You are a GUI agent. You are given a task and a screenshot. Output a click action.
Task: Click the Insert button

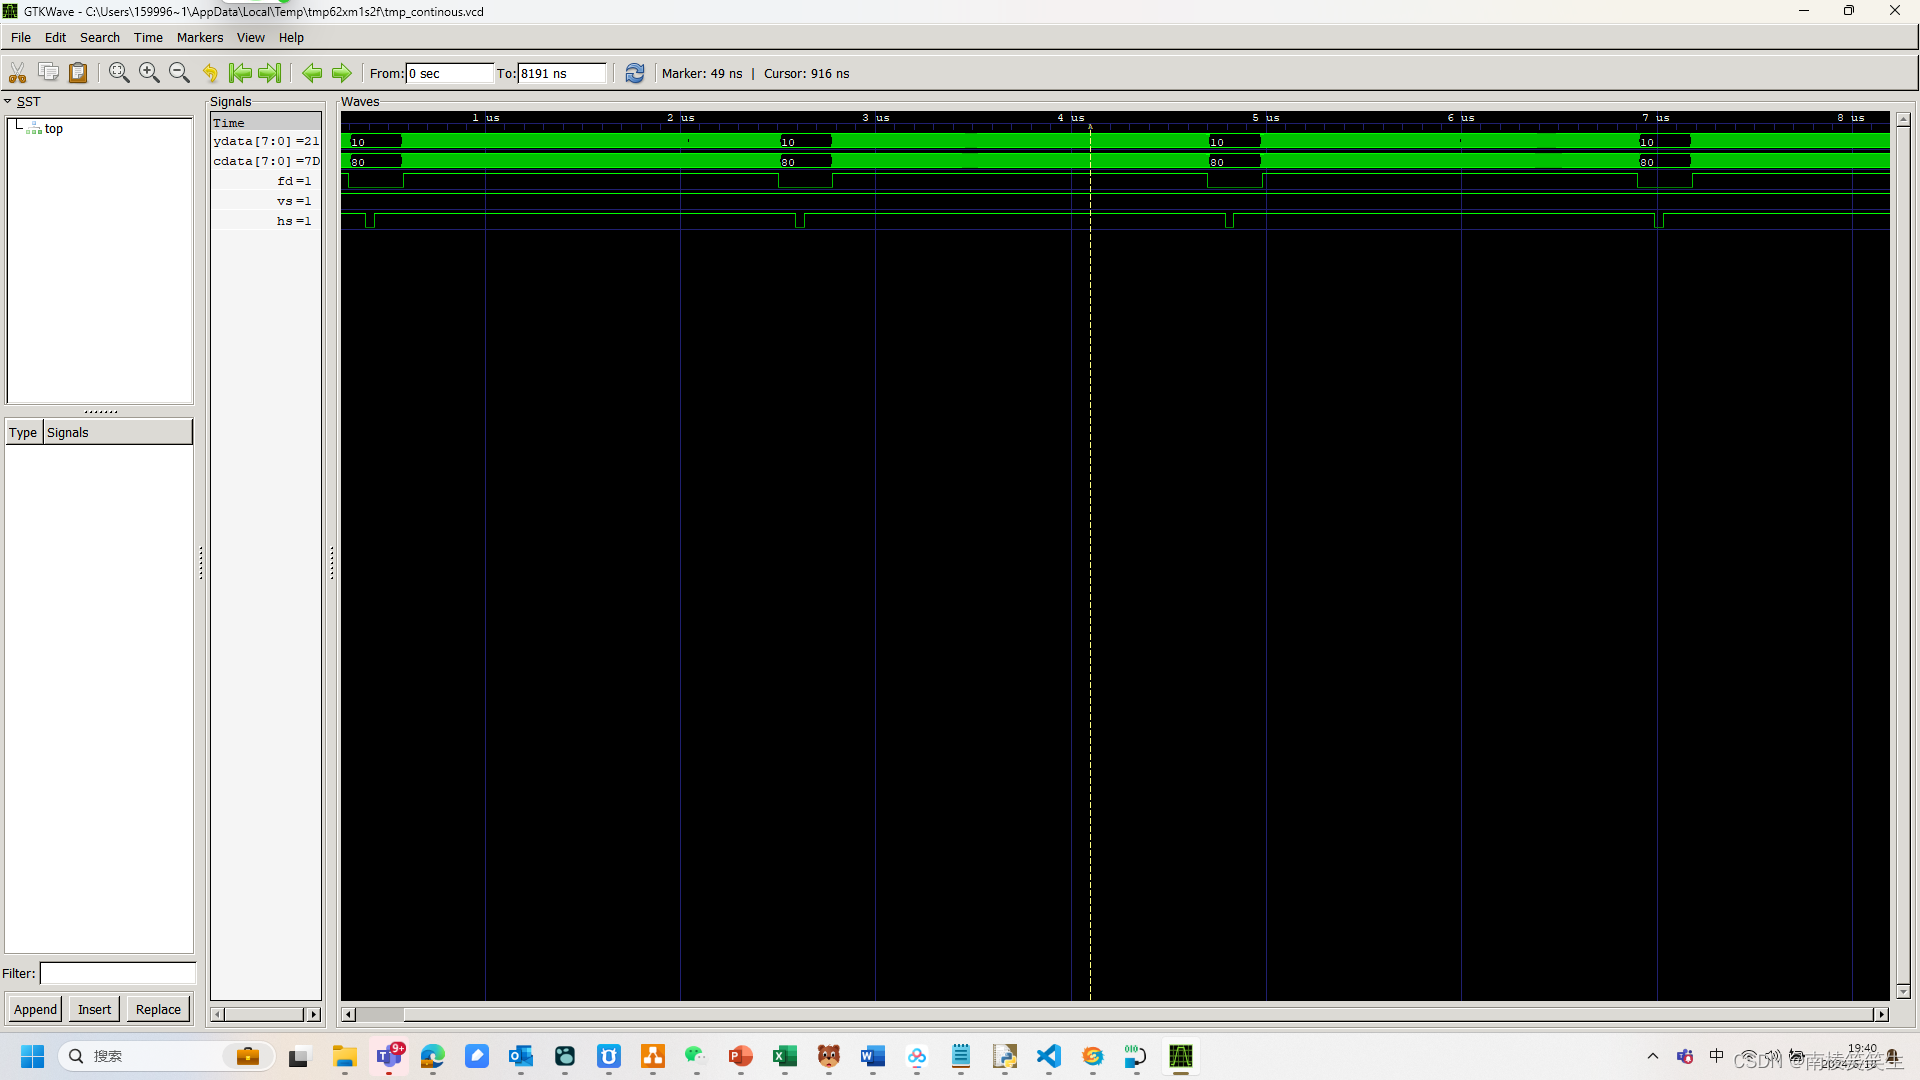(x=94, y=1009)
